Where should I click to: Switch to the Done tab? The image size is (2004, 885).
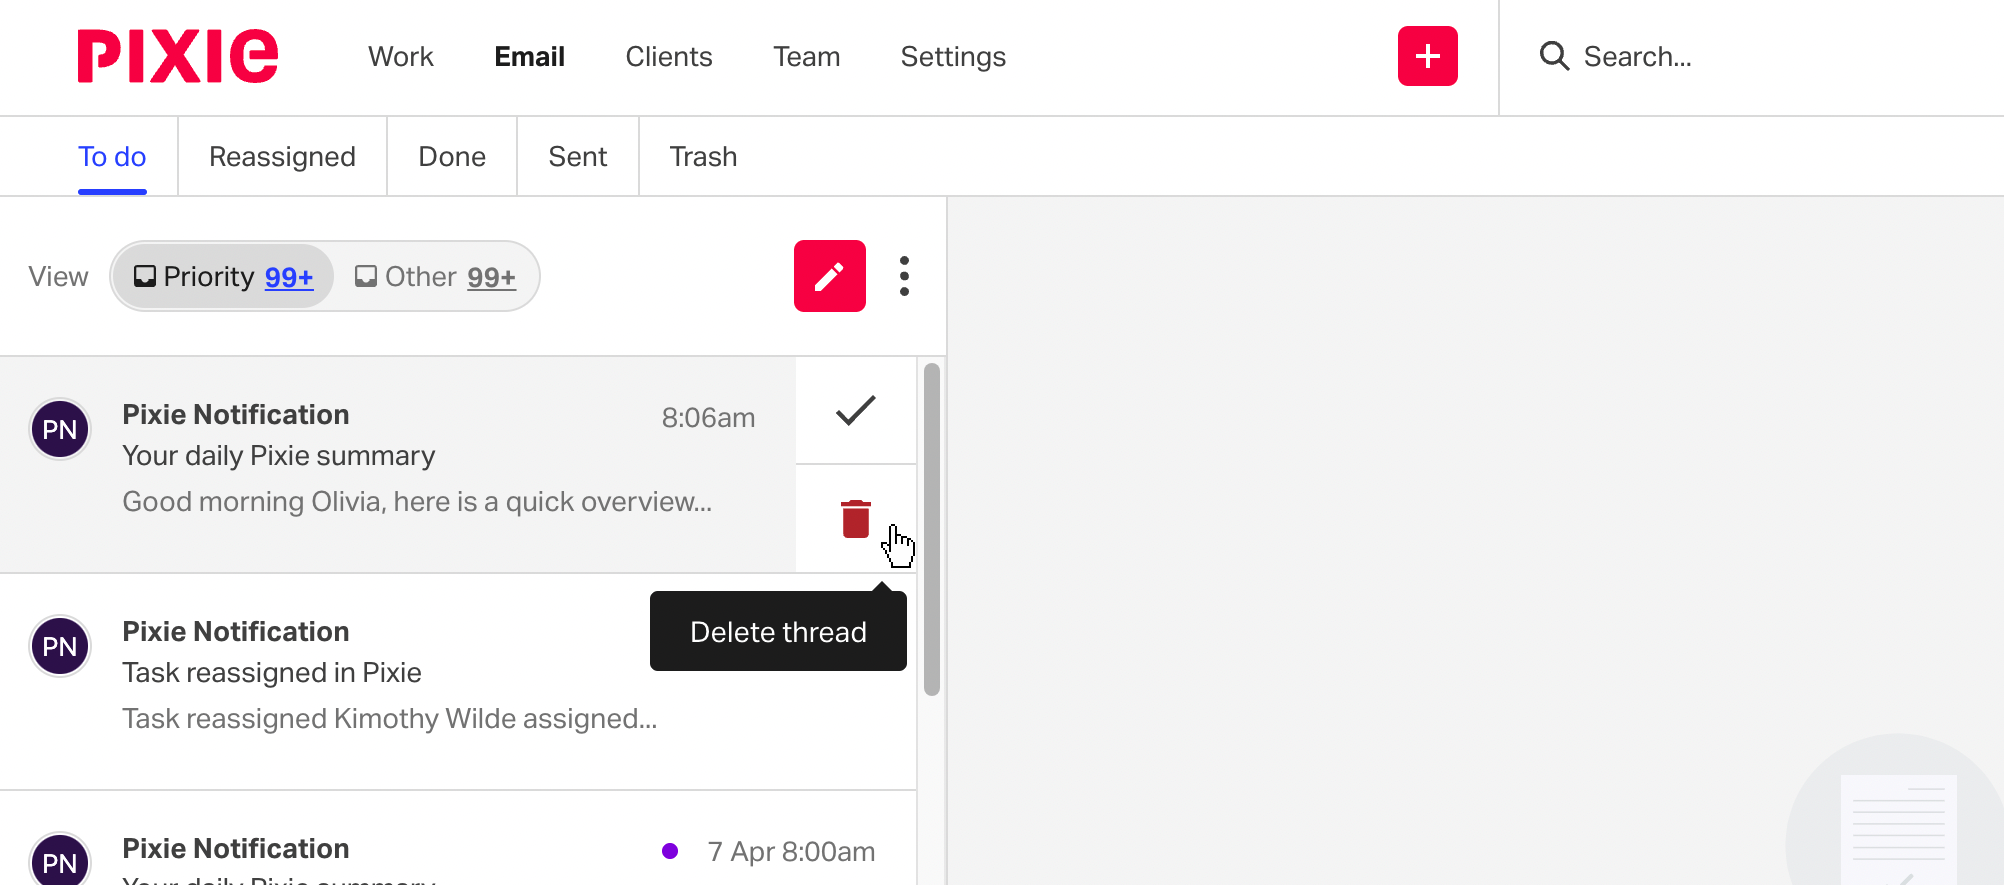point(452,157)
